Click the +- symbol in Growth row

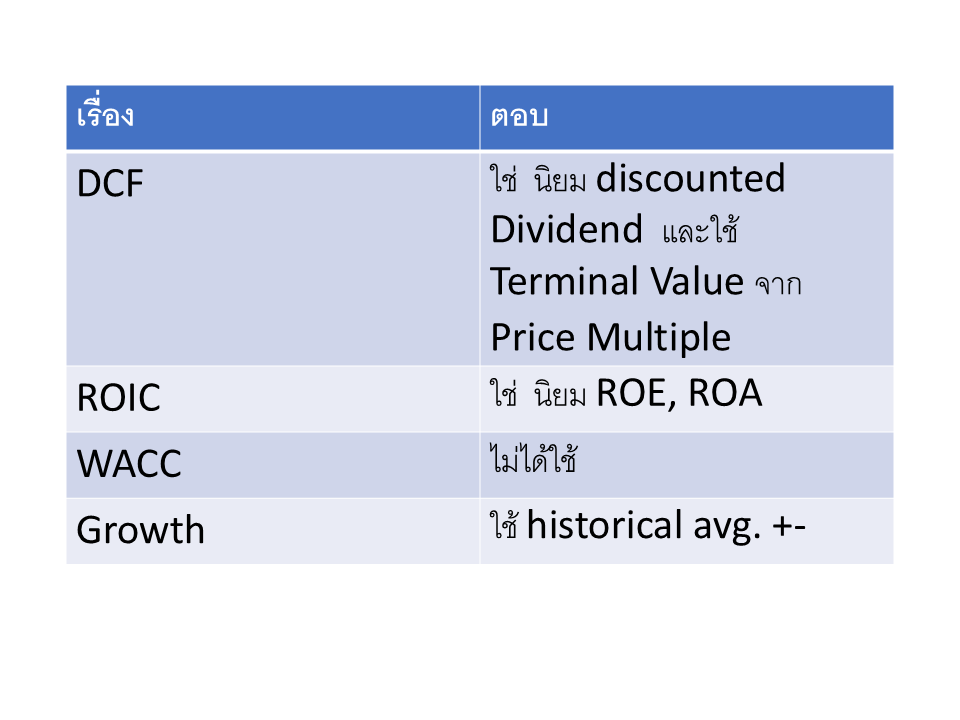tap(790, 525)
